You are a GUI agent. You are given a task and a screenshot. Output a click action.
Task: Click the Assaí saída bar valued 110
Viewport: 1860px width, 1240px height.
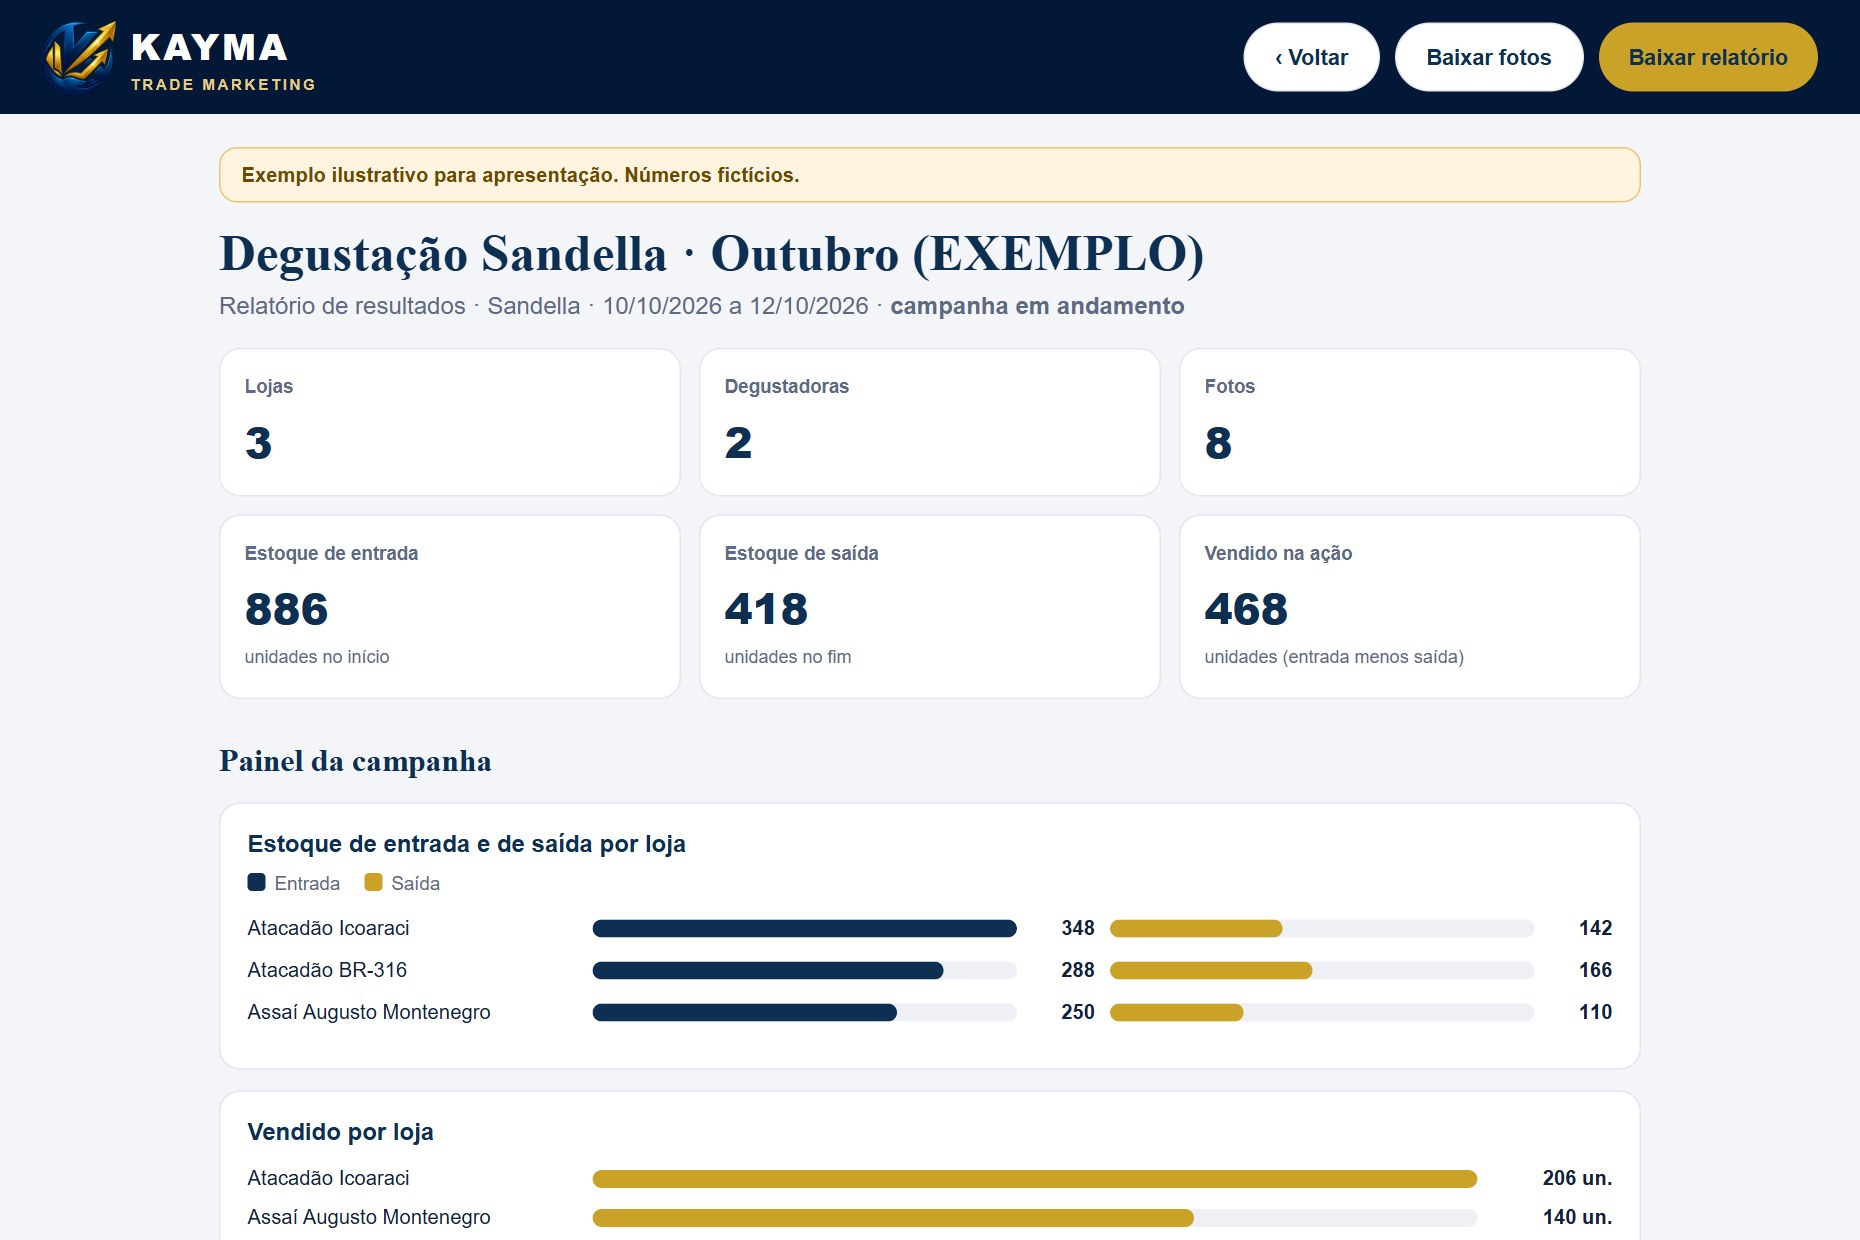pos(1177,1013)
